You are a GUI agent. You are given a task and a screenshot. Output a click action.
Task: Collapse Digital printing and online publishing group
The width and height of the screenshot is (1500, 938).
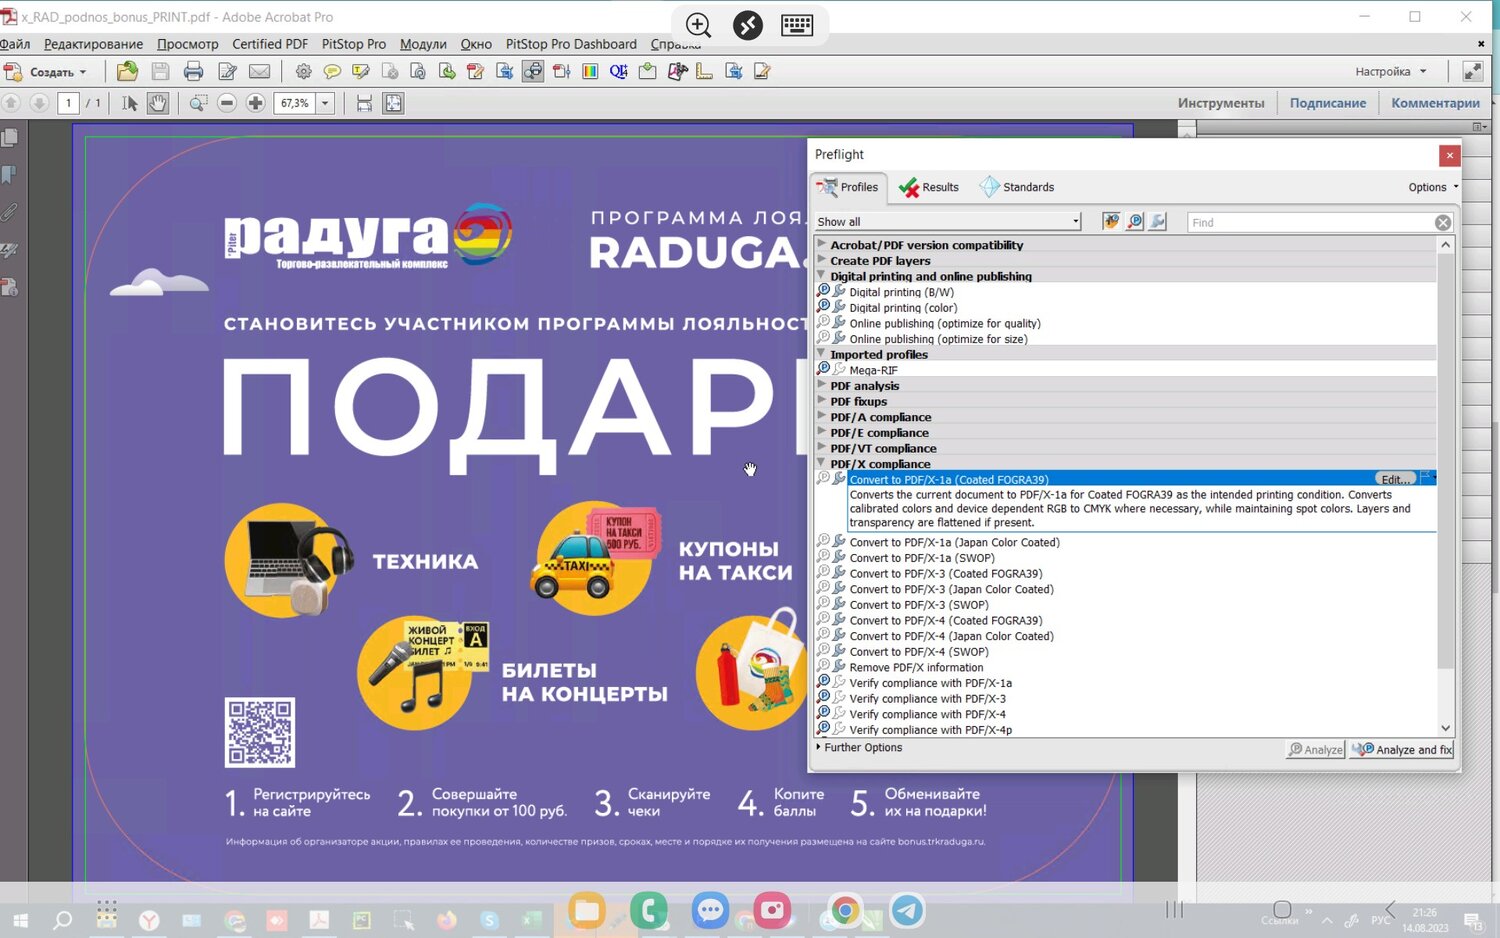click(x=822, y=276)
